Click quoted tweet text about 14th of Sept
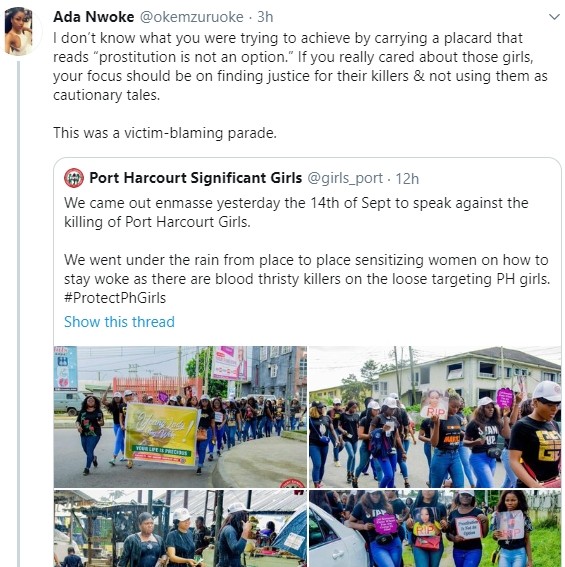Viewport: 565px width, 567px height. pyautogui.click(x=296, y=212)
